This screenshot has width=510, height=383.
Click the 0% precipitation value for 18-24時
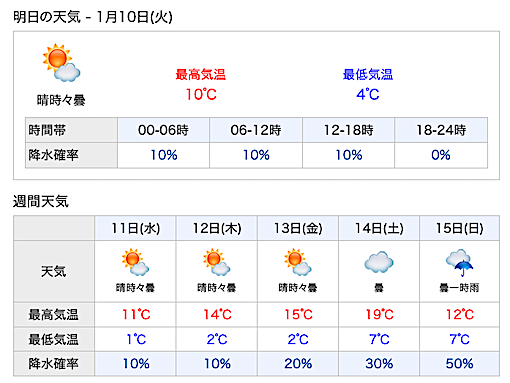tap(441, 155)
